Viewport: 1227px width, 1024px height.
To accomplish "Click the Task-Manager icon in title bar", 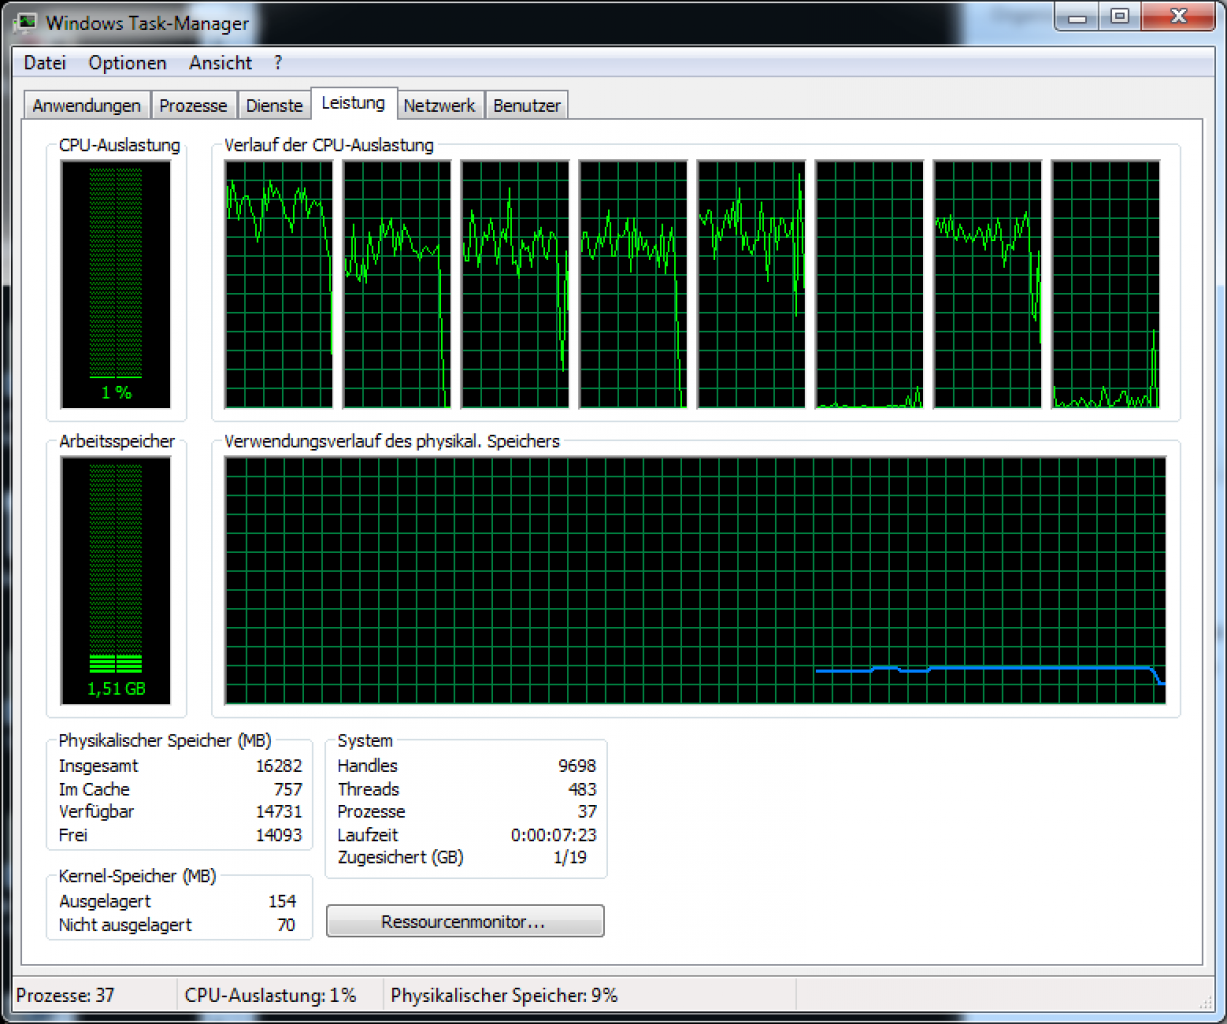I will [26, 21].
